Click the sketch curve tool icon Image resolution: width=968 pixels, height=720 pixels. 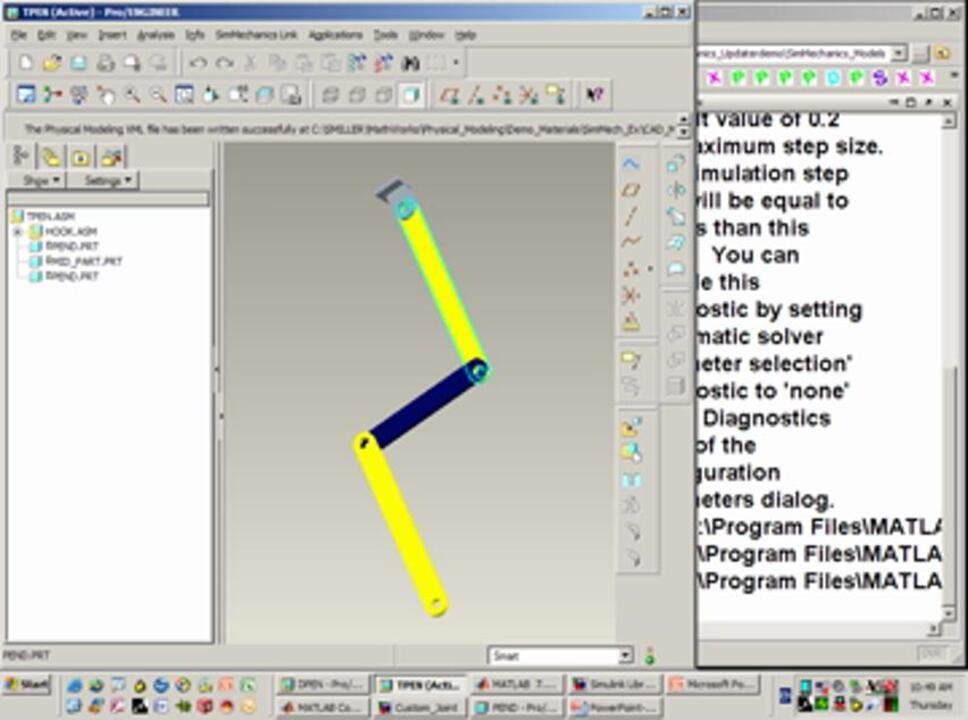(631, 241)
